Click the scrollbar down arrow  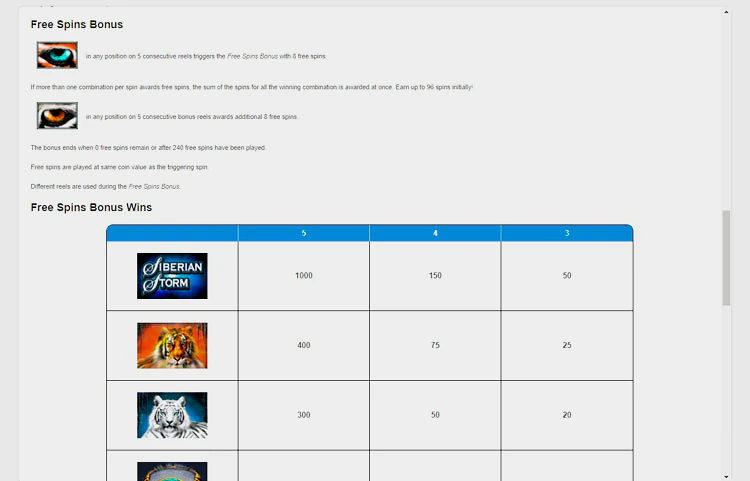[726, 476]
